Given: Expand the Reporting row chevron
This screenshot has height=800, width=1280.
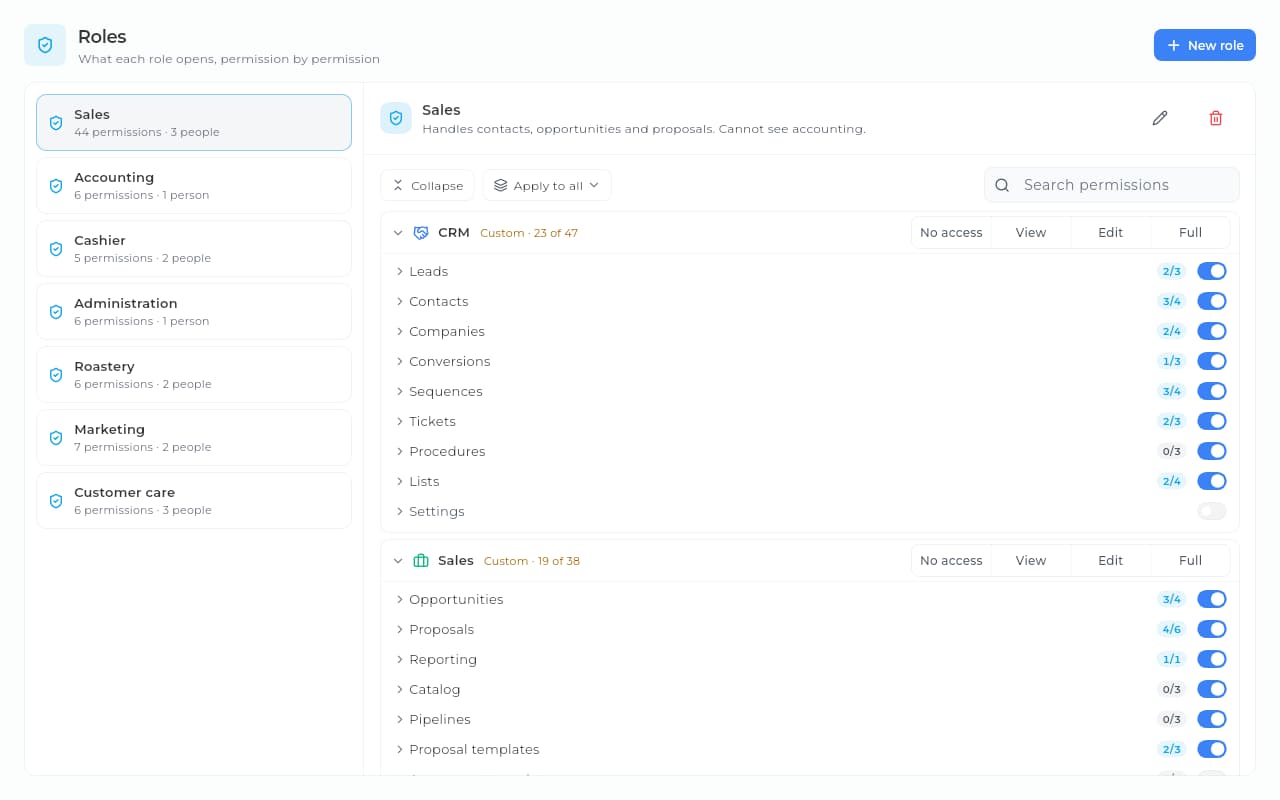Looking at the screenshot, I should click(400, 659).
